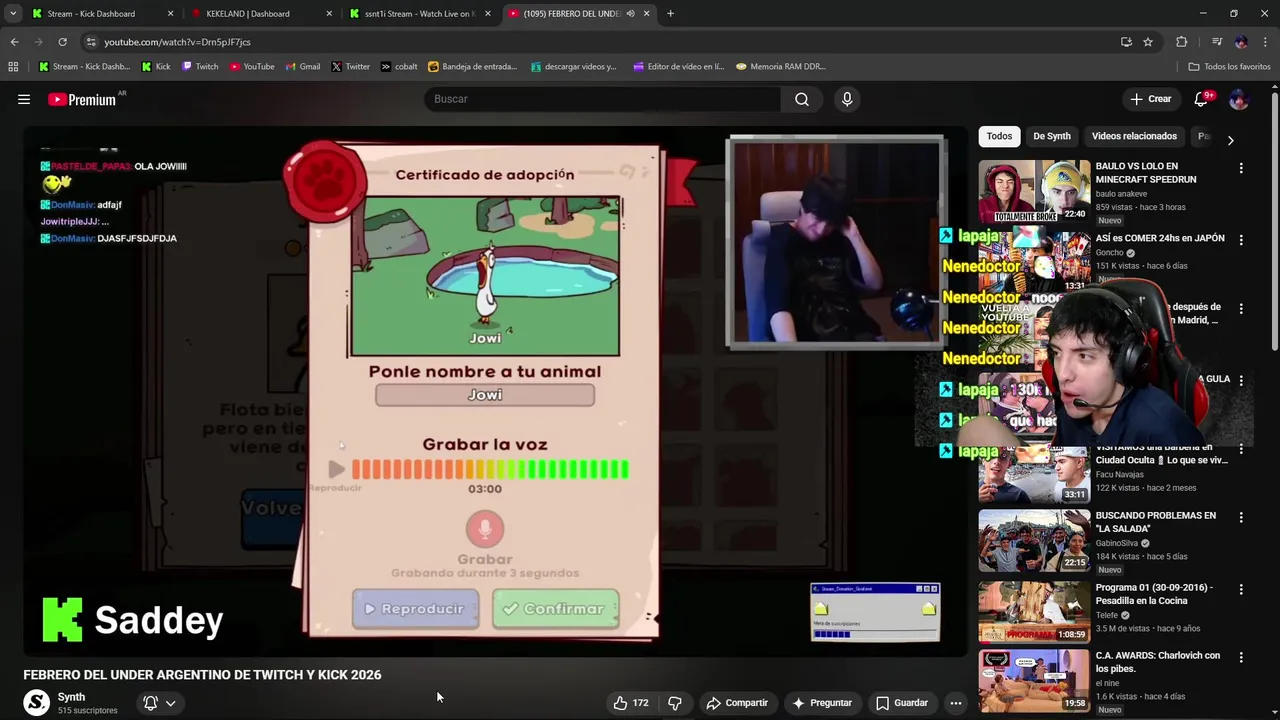Click the 515 suscriptores text
Viewport: 1280px width, 720px height.
point(87,711)
